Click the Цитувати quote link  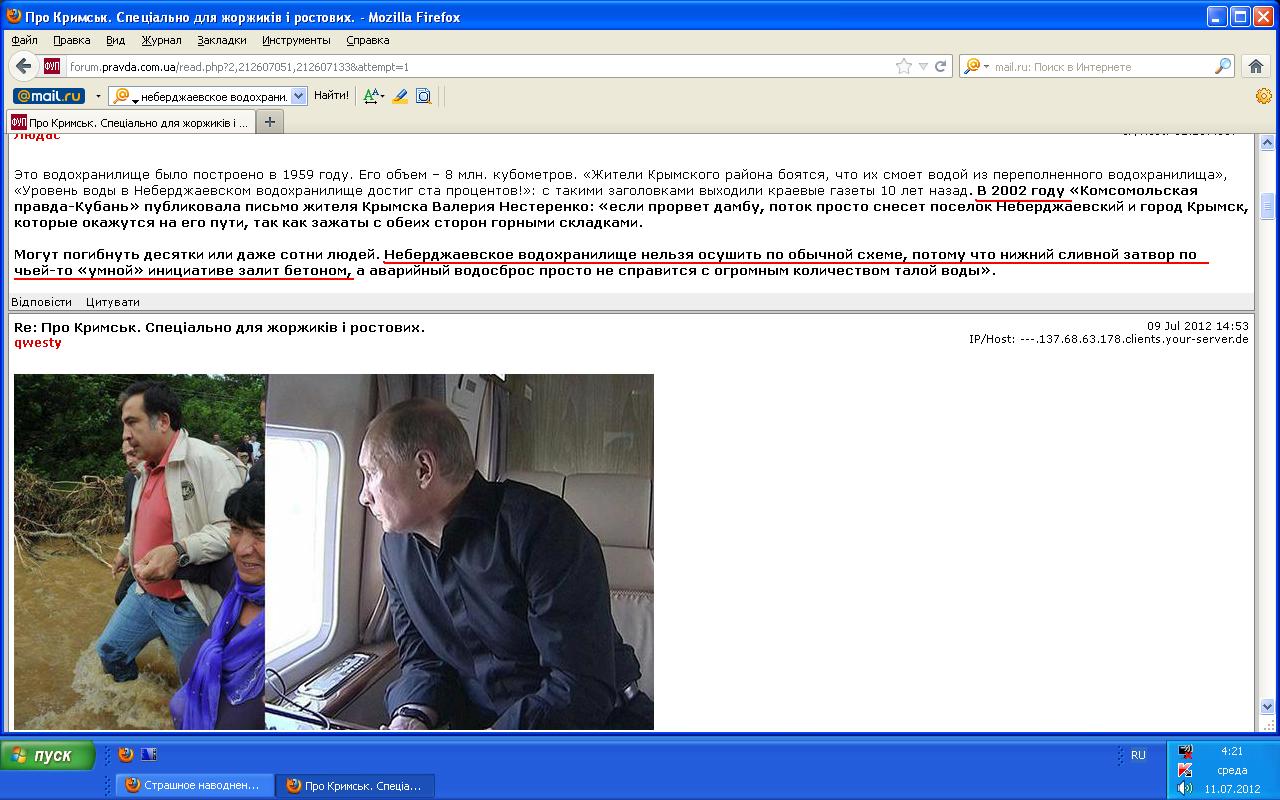(x=113, y=302)
